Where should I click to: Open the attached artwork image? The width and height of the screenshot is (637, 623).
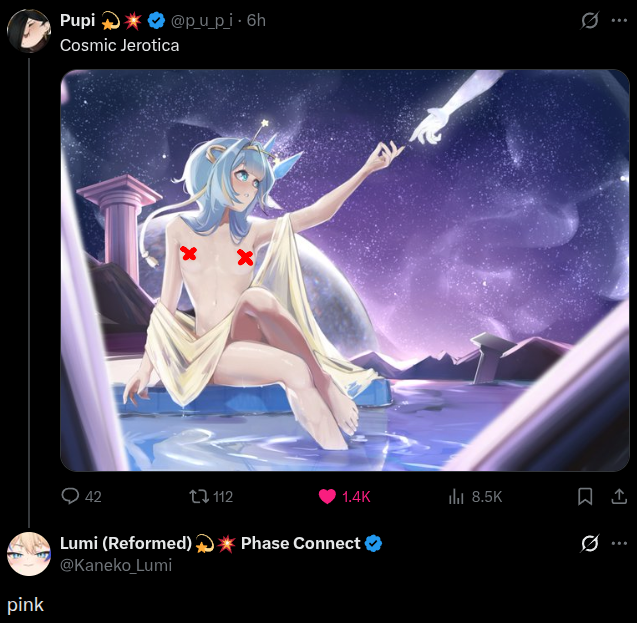click(344, 270)
